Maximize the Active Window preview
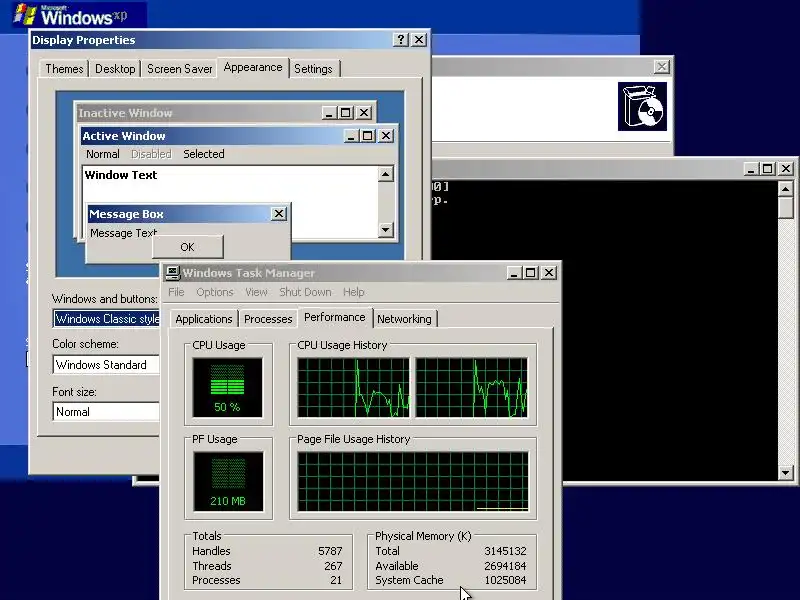This screenshot has width=800, height=600. coord(368,136)
